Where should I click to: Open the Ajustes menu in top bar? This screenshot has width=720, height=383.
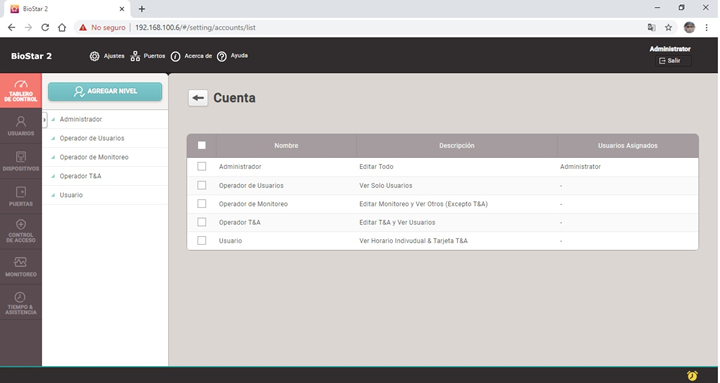(107, 56)
